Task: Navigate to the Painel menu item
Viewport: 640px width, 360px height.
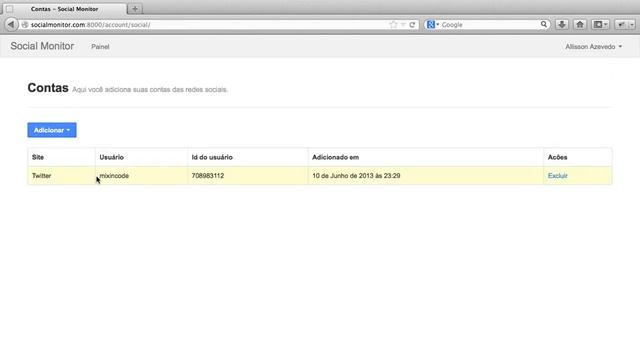Action: point(100,47)
